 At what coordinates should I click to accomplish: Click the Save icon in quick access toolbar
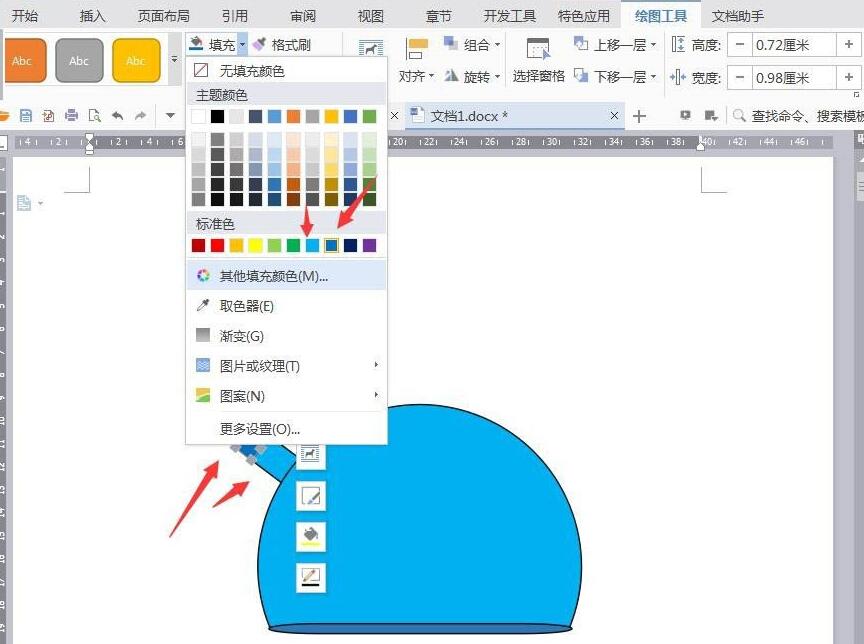(25, 115)
